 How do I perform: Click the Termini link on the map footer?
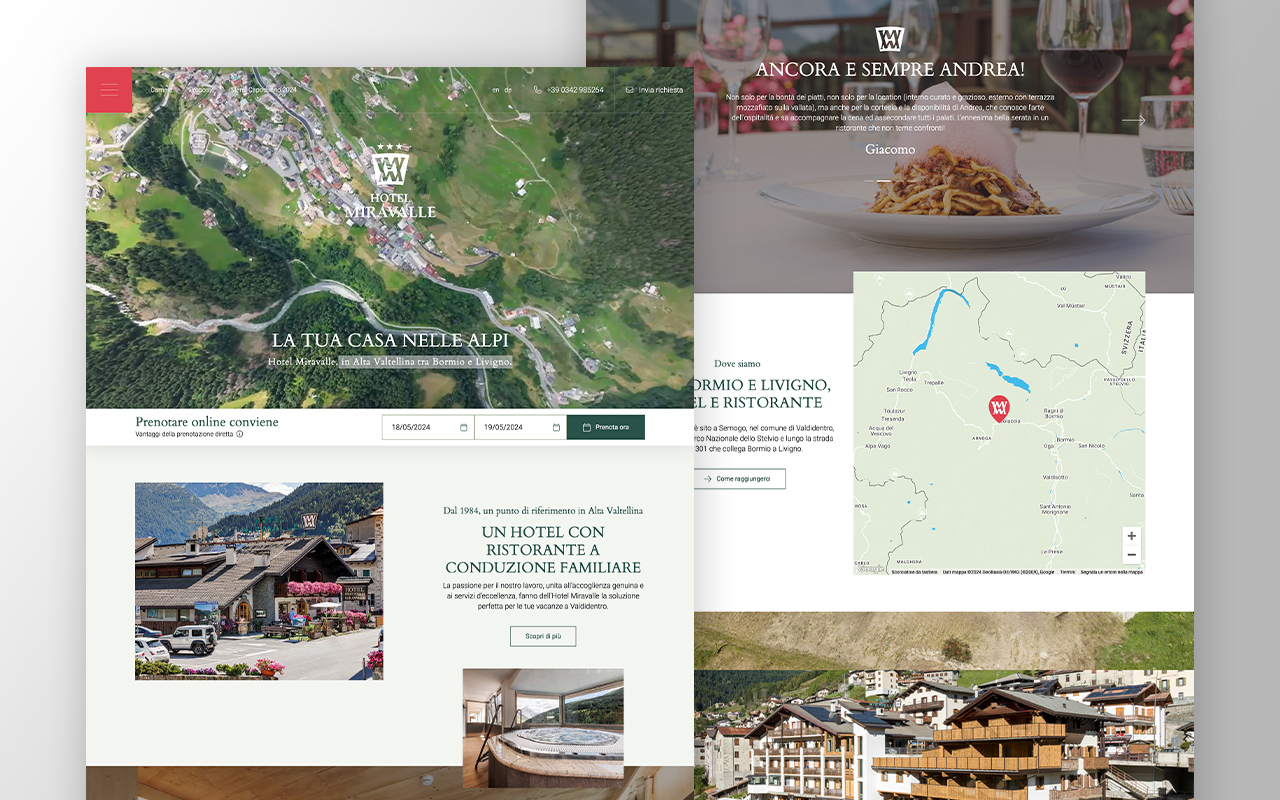1067,572
